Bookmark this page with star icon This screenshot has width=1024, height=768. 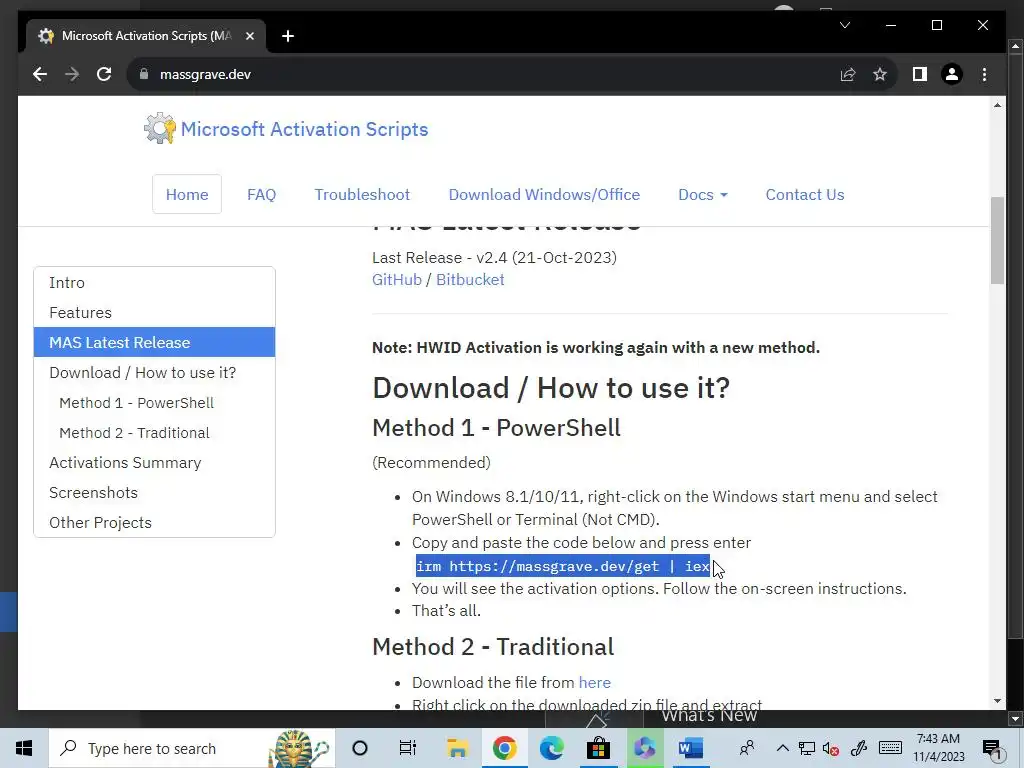(880, 74)
